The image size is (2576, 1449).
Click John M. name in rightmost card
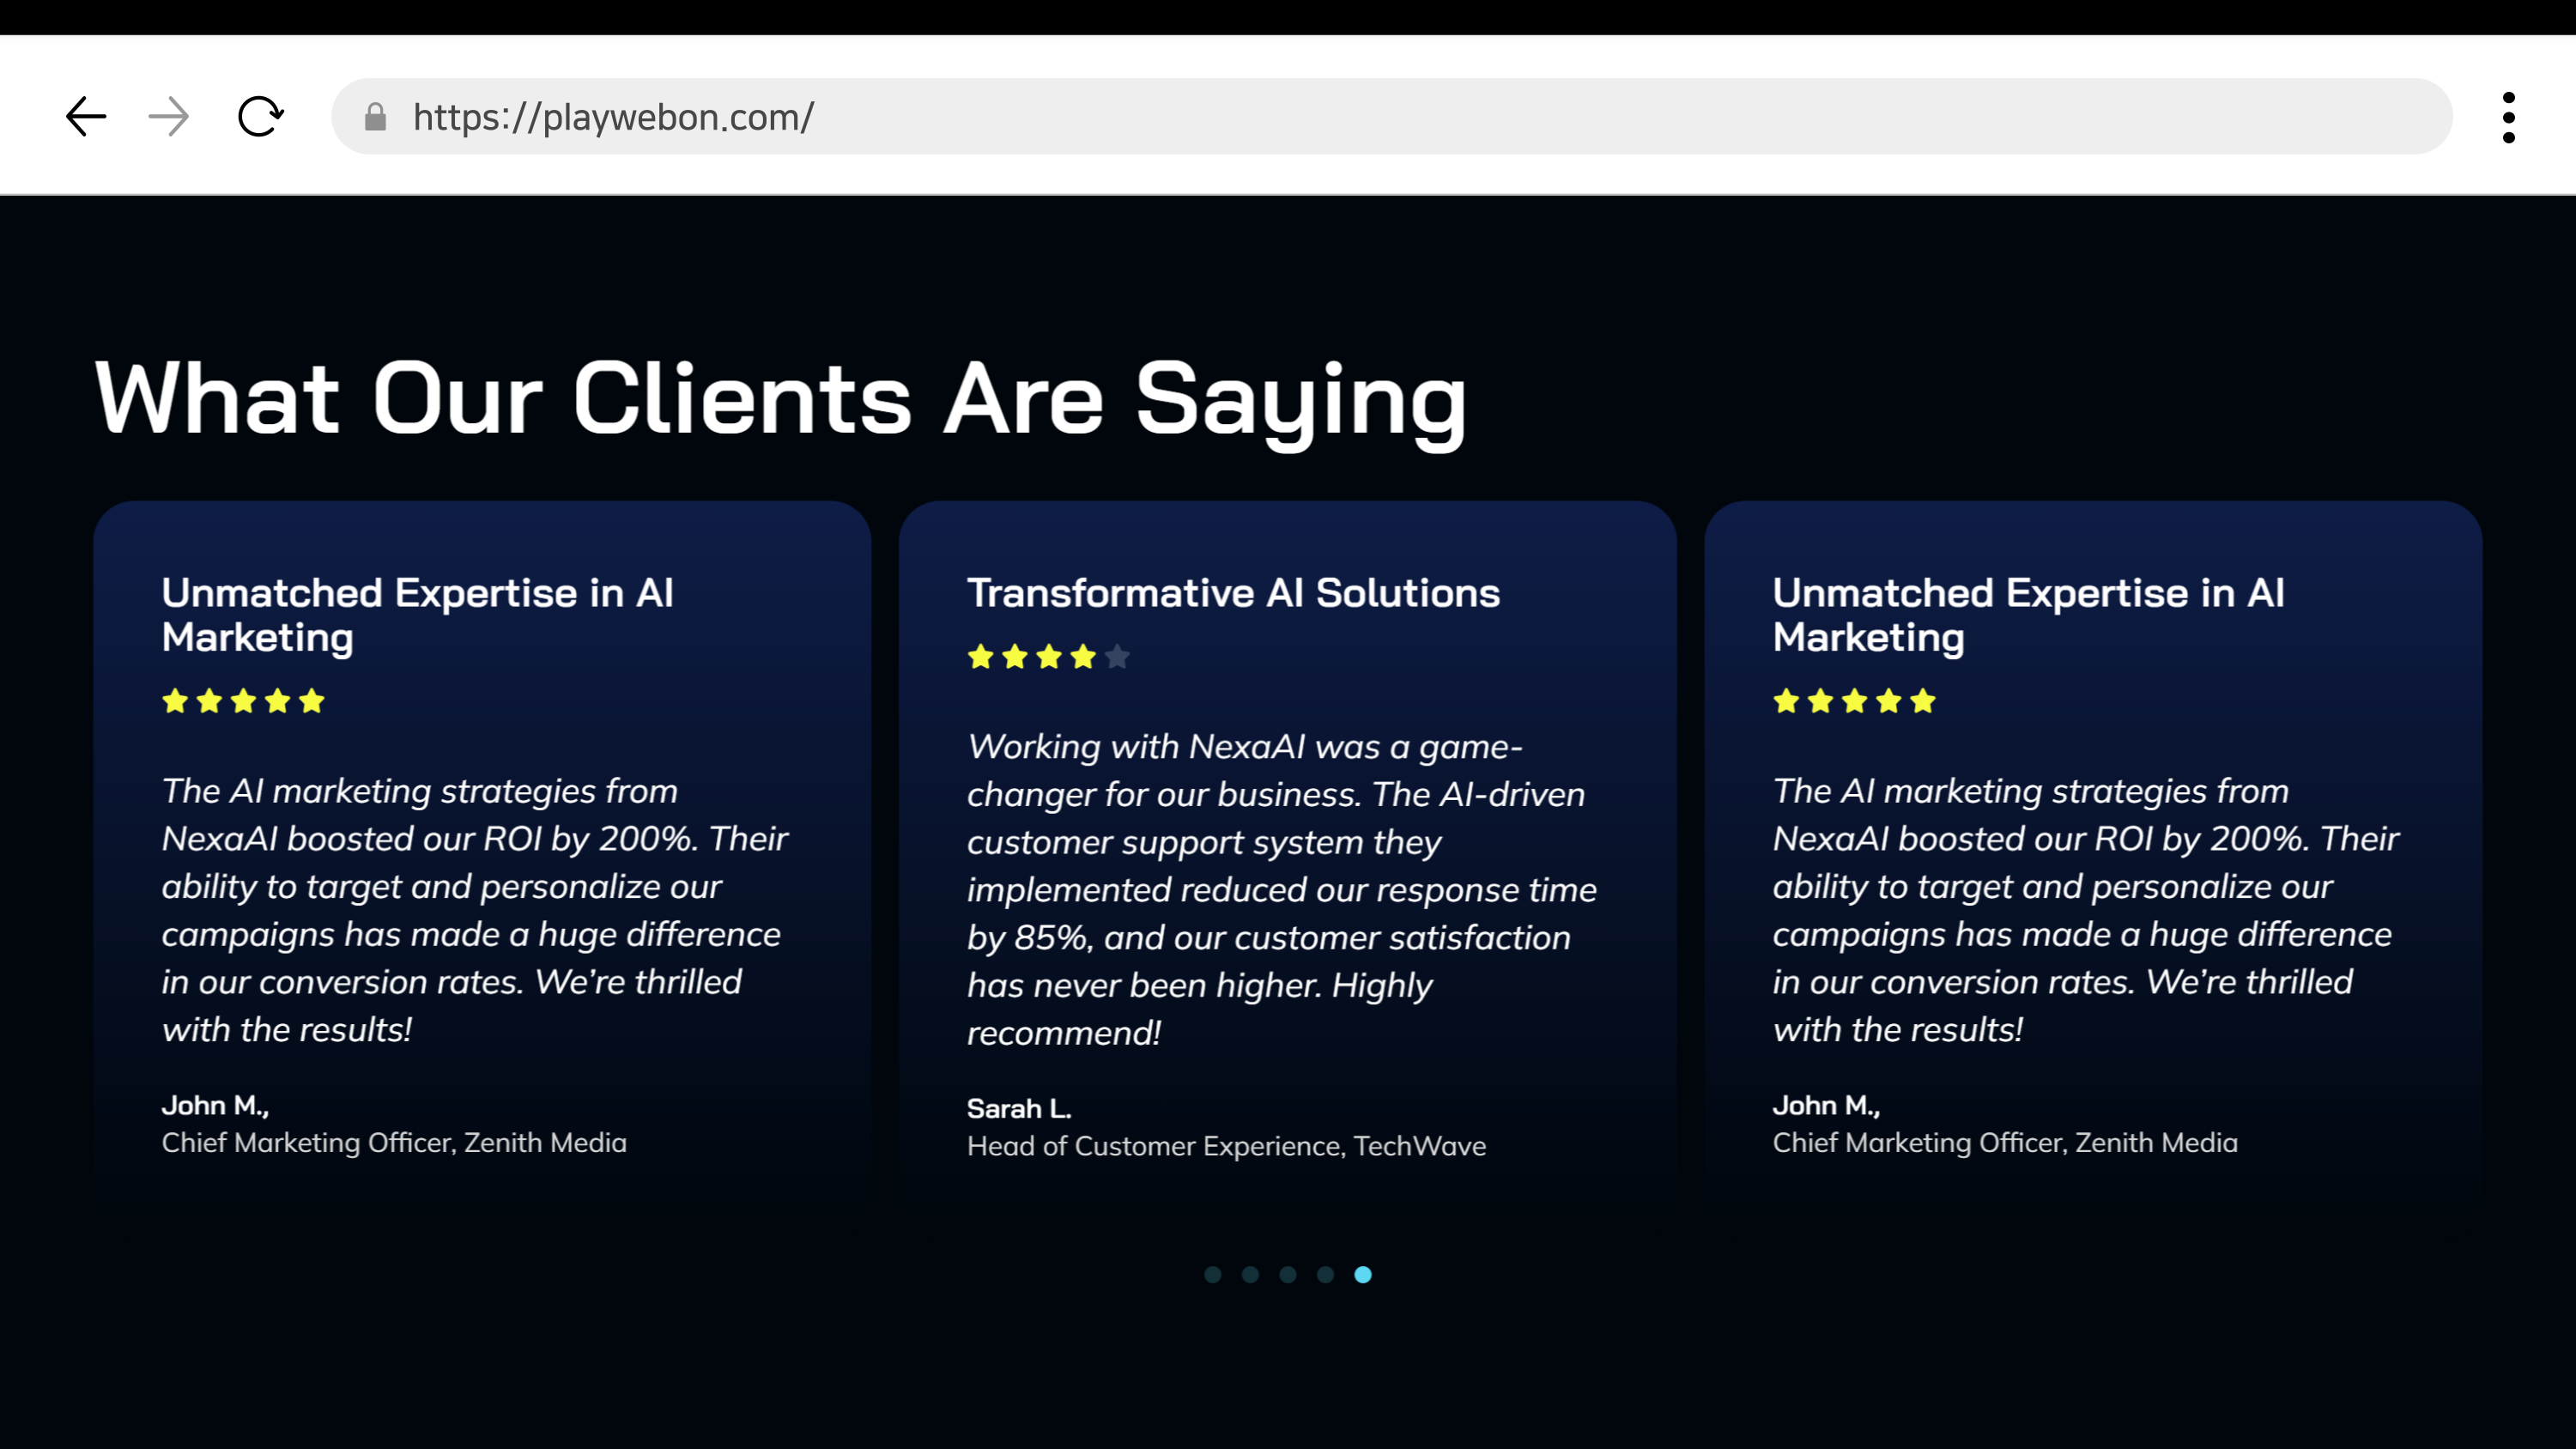click(1826, 1105)
